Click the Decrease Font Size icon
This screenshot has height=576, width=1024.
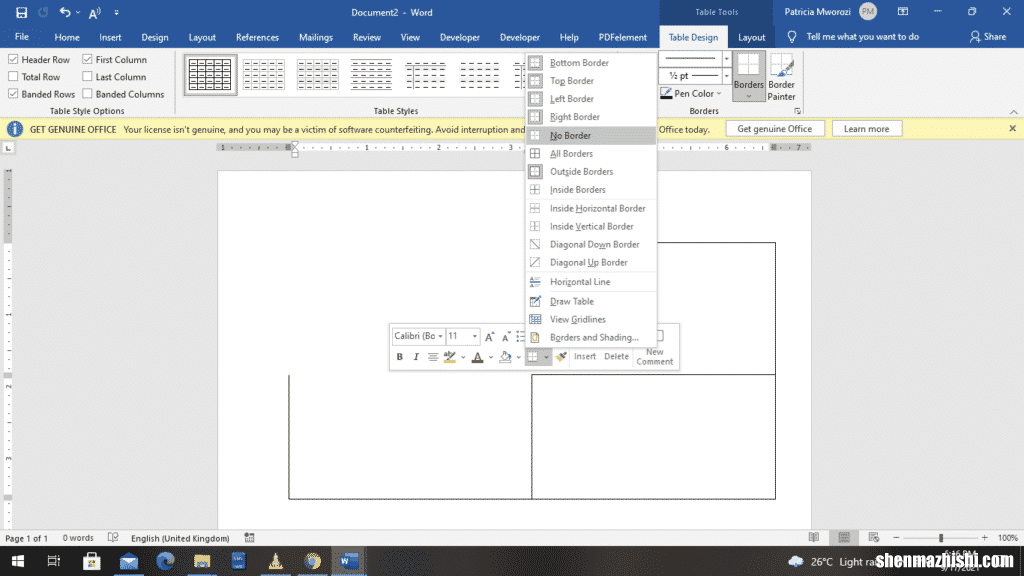click(x=505, y=336)
